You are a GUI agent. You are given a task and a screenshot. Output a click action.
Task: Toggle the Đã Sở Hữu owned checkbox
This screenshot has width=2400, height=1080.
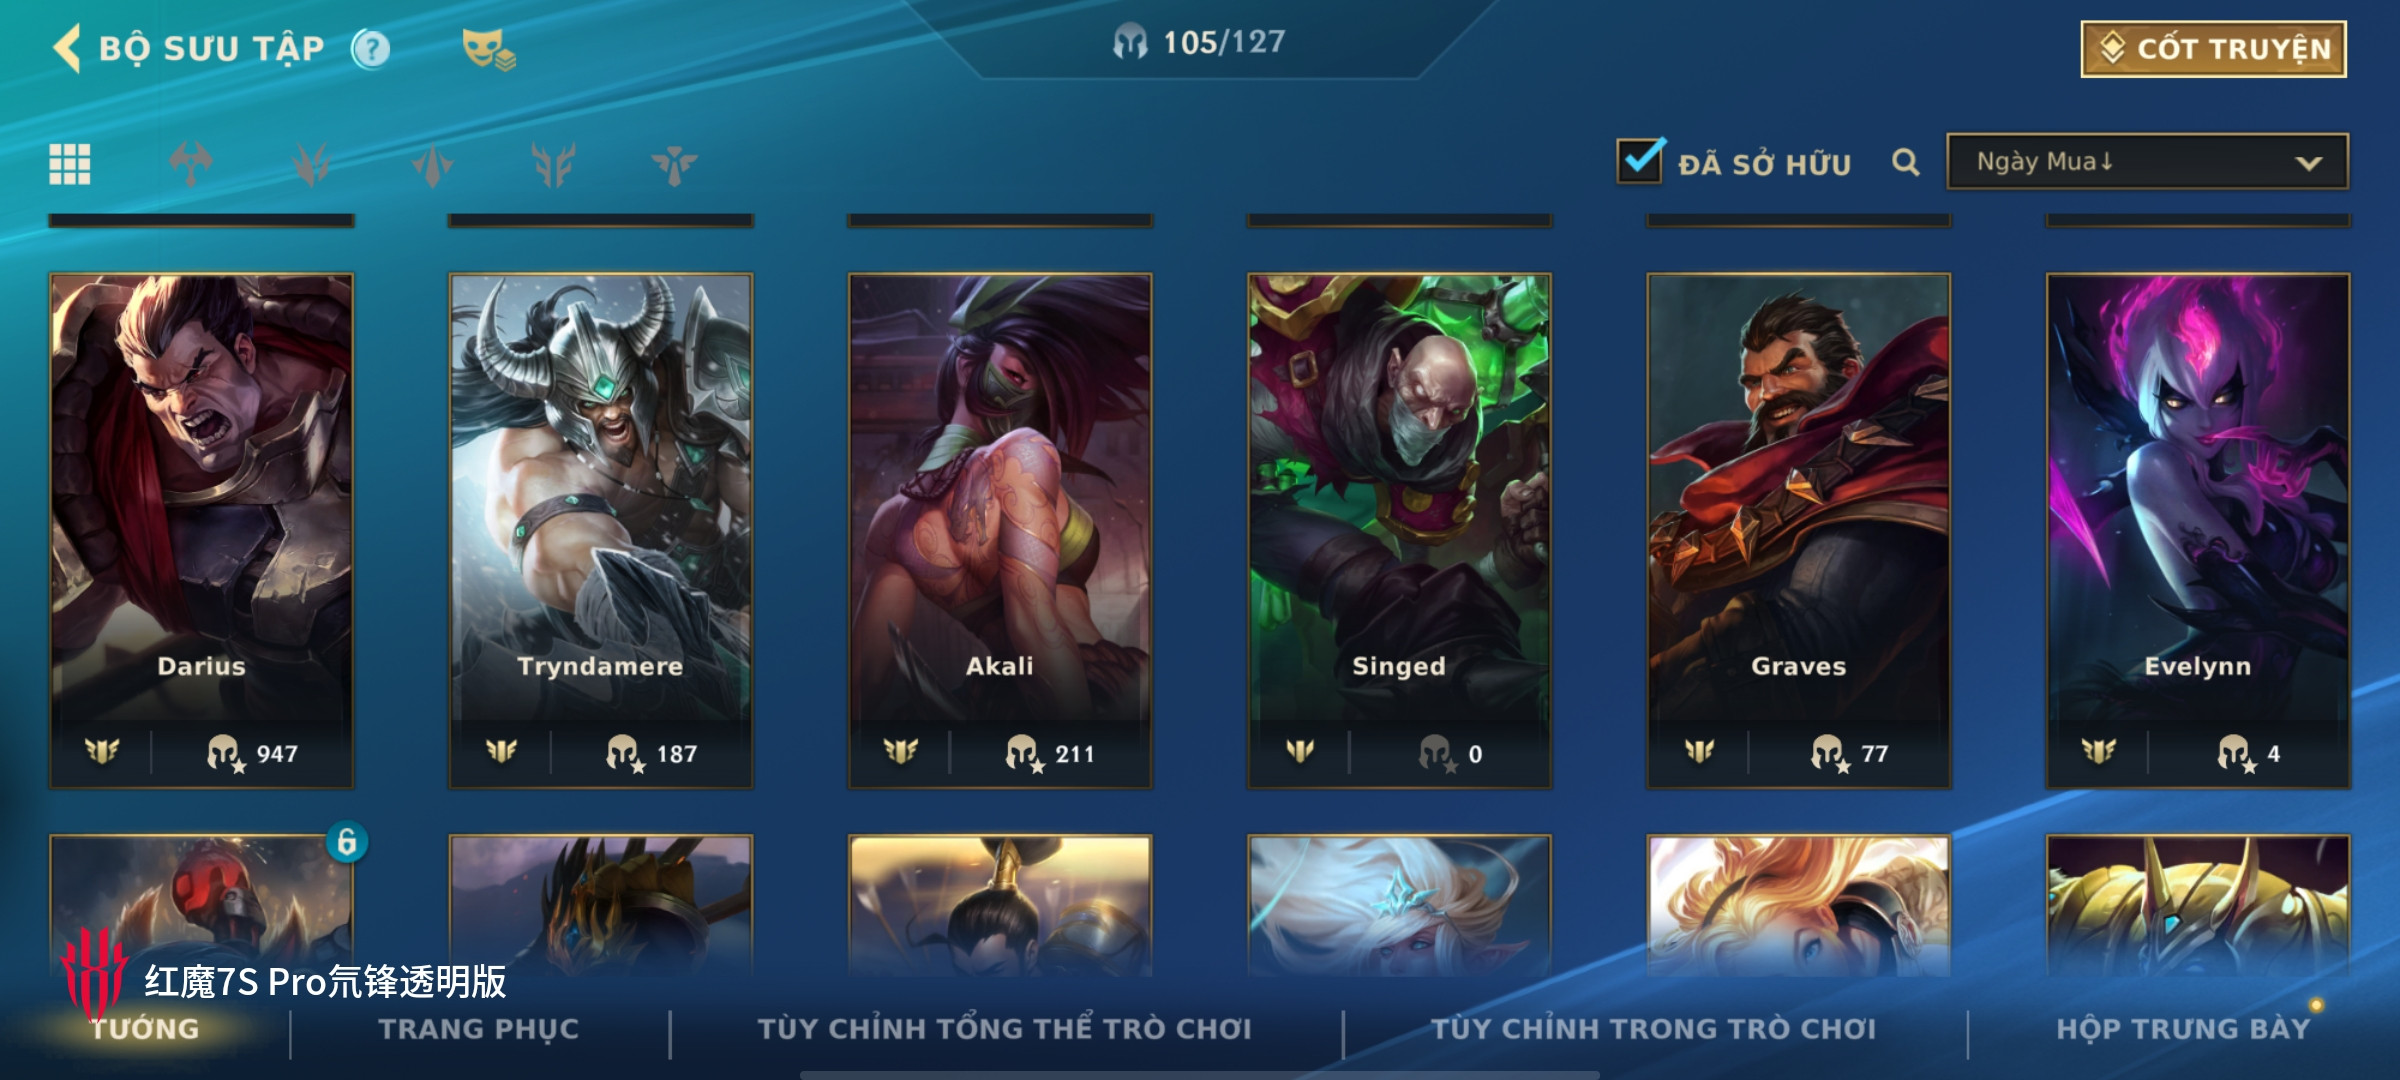[x=1640, y=160]
